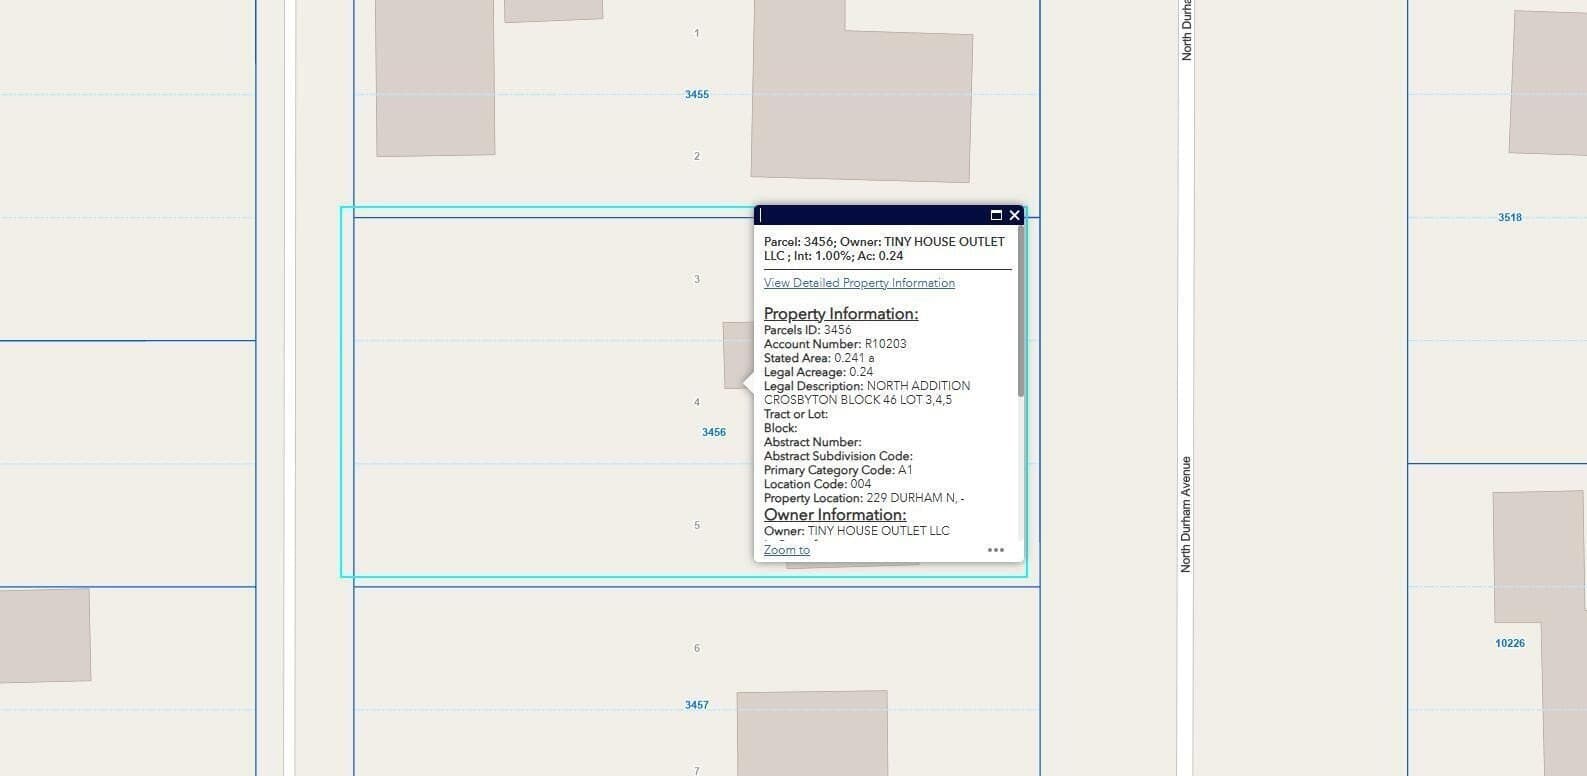Select parcel label 10226 on map
Viewport: 1587px width, 776px height.
pyautogui.click(x=1510, y=643)
